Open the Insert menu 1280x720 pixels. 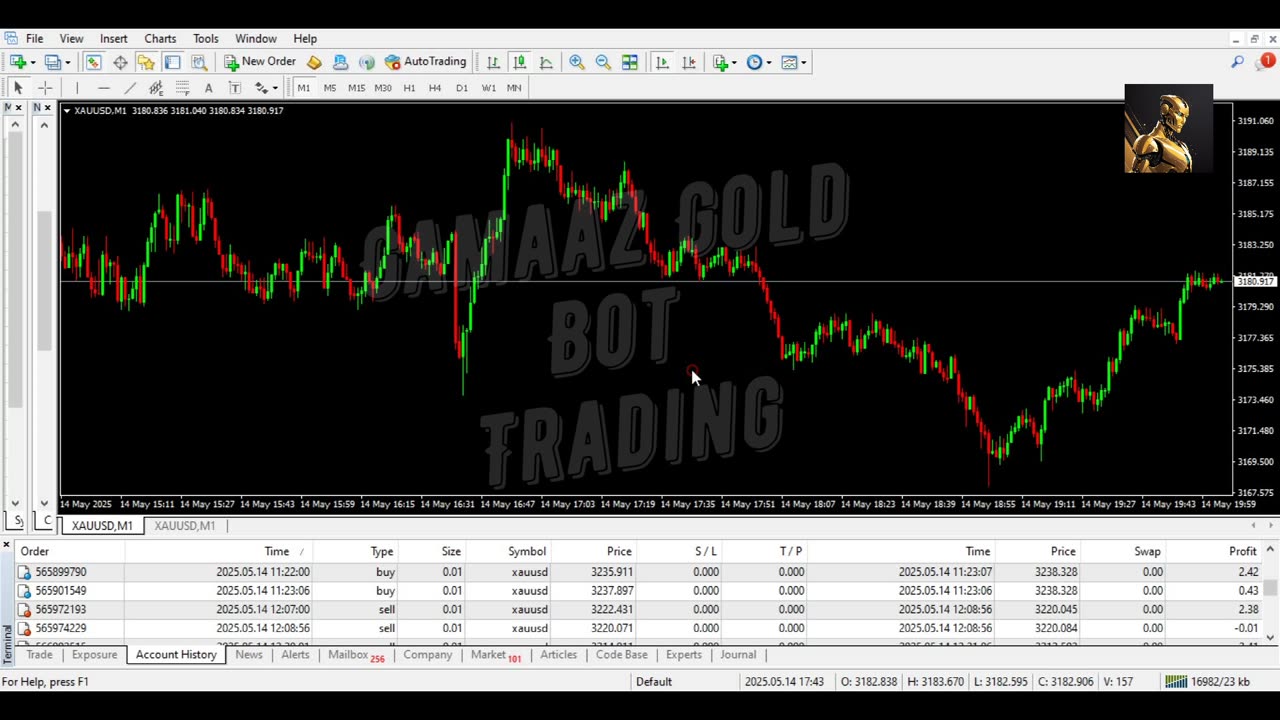point(113,38)
